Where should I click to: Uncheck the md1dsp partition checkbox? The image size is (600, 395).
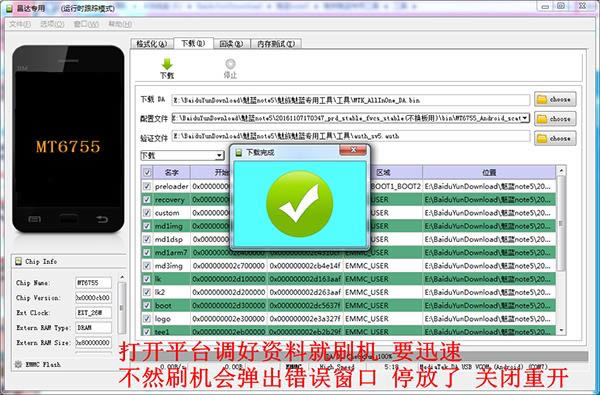point(147,239)
